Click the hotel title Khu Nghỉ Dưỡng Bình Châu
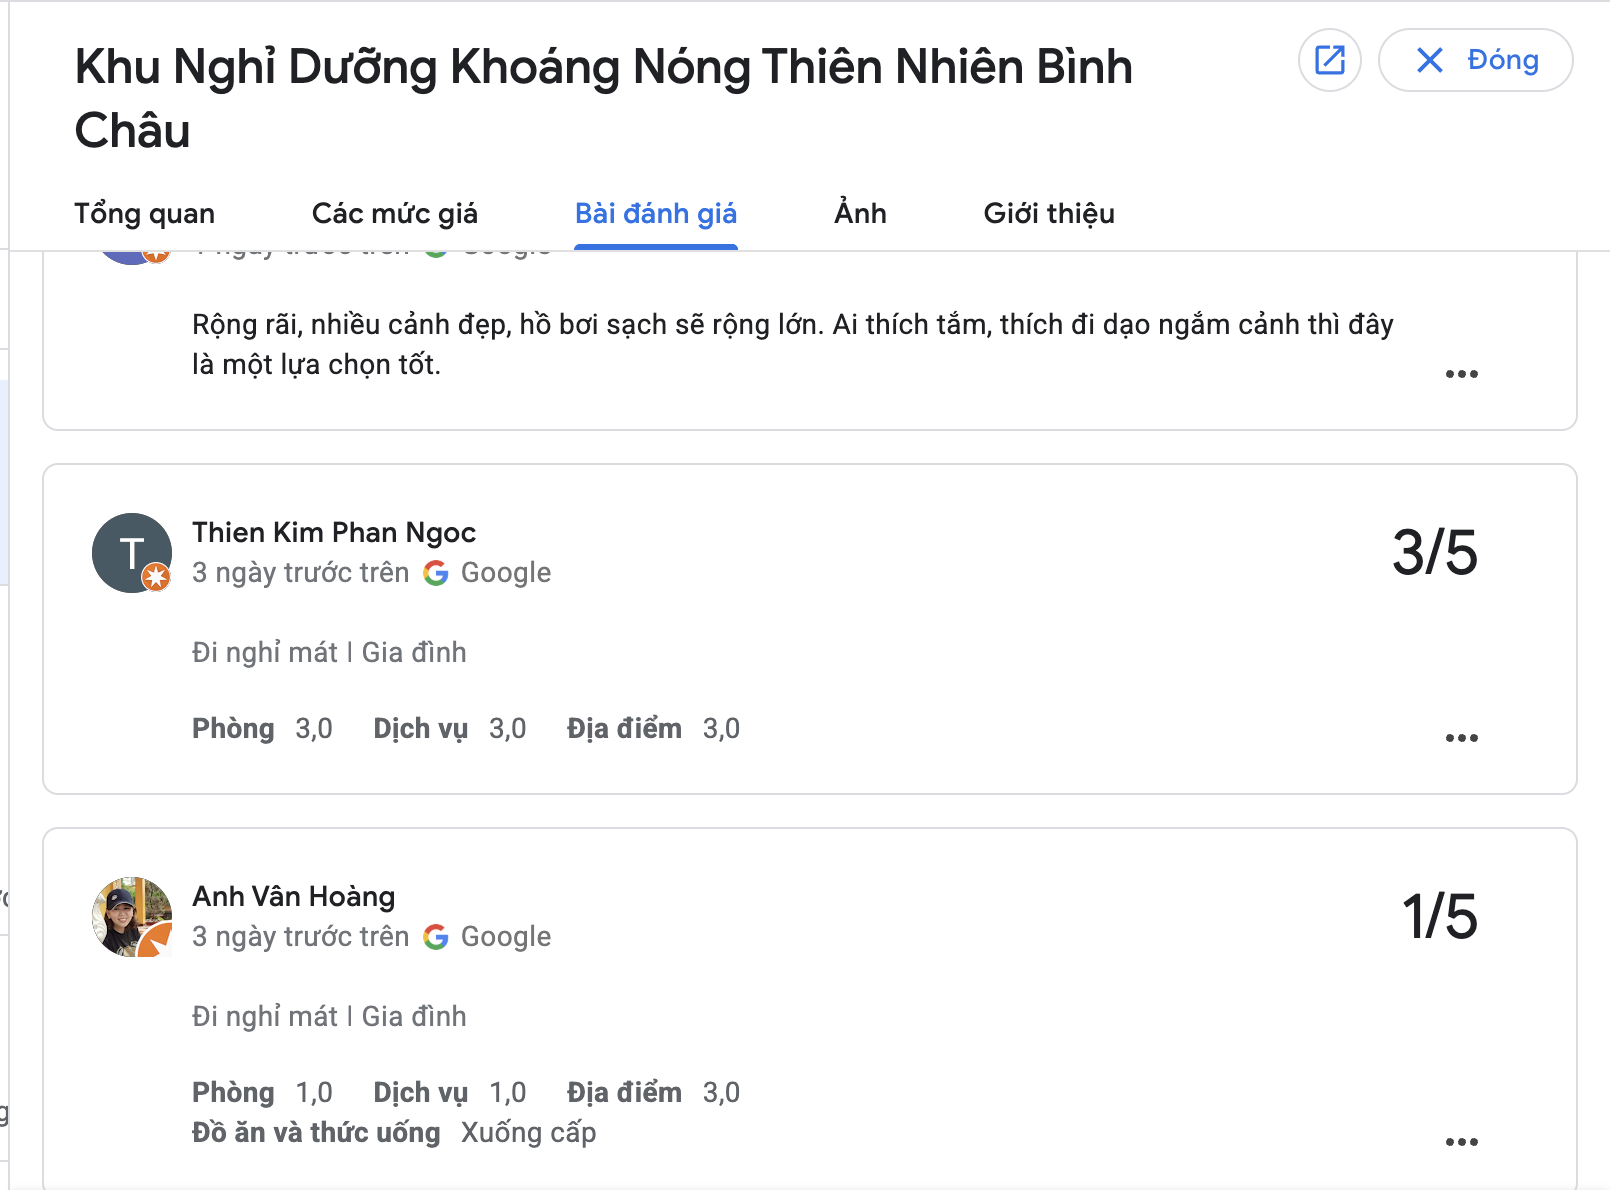Image resolution: width=1610 pixels, height=1190 pixels. coord(603,98)
